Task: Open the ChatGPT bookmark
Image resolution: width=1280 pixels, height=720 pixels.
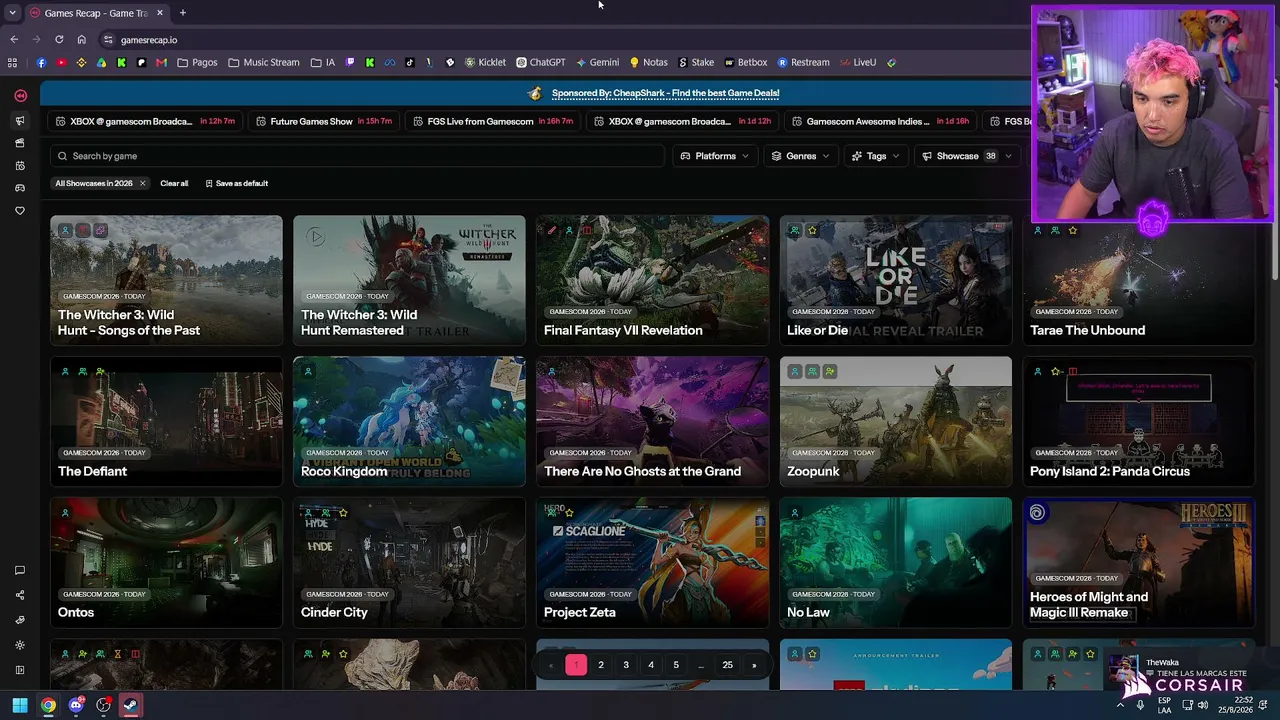Action: tap(541, 62)
